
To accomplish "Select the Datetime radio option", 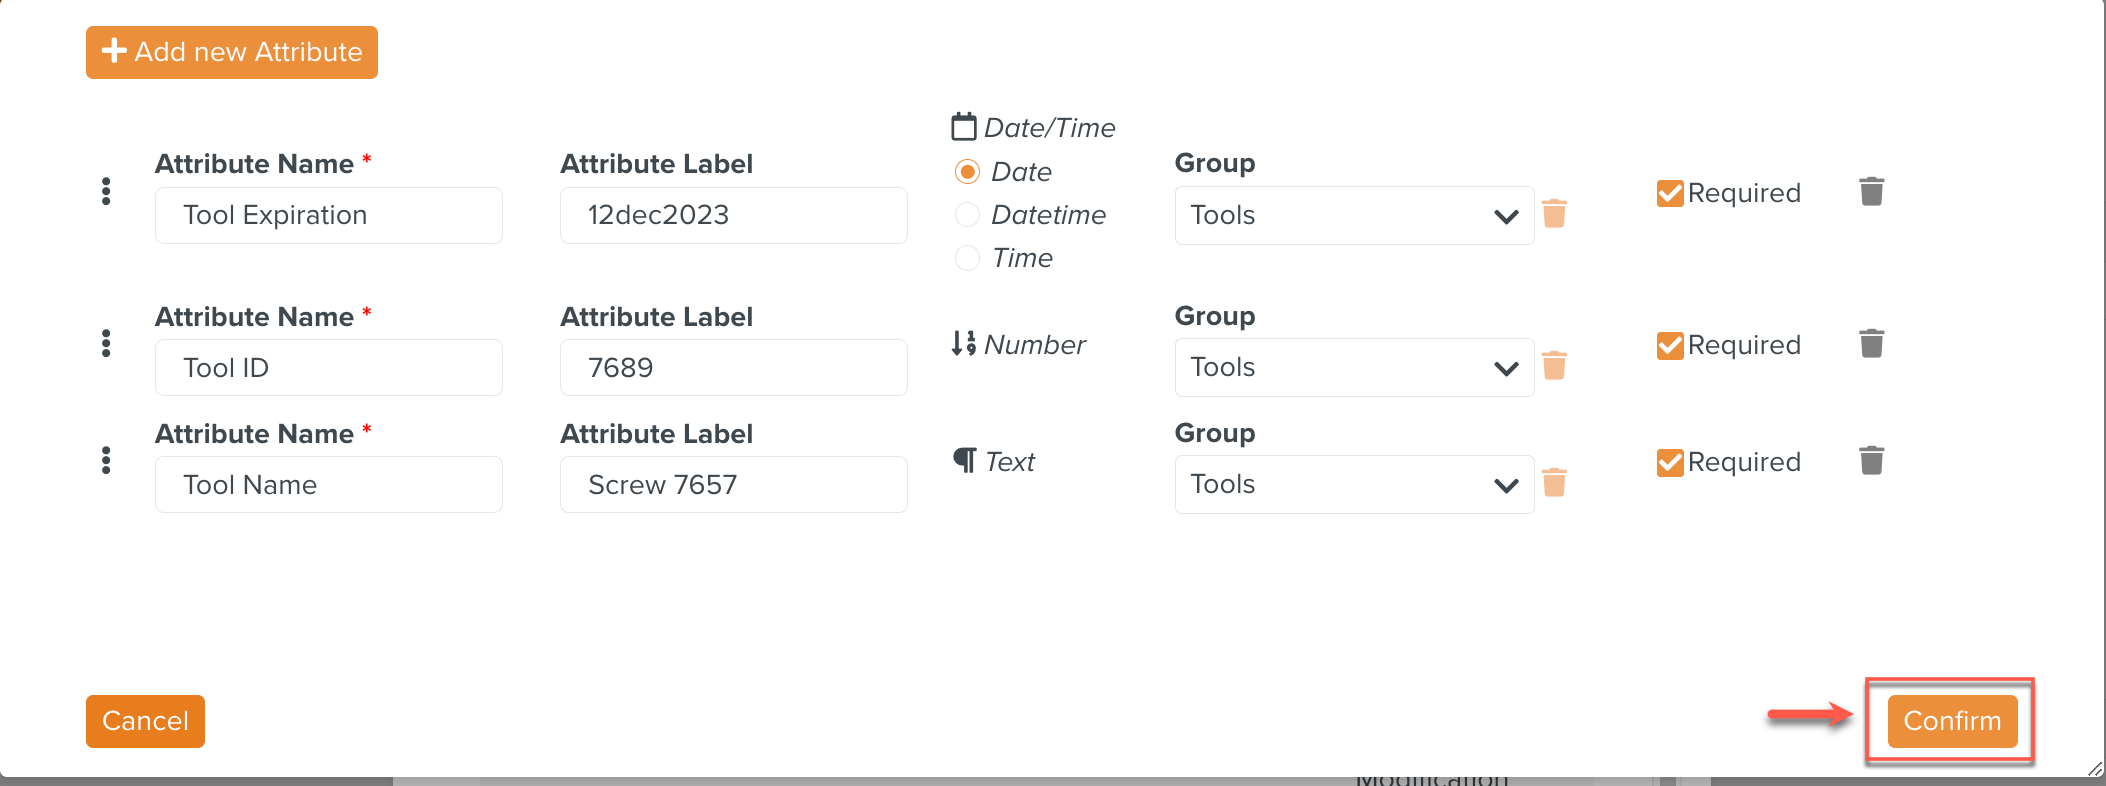I will (x=967, y=215).
